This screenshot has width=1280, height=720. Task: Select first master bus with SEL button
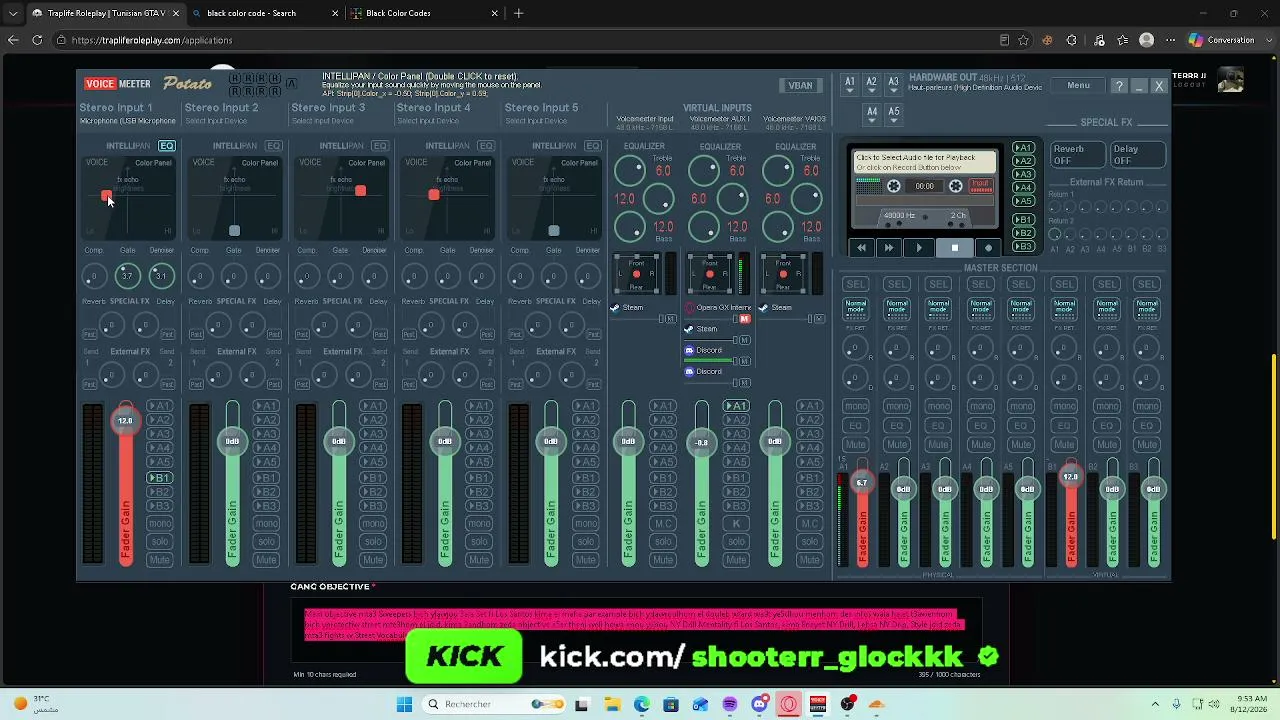(855, 285)
